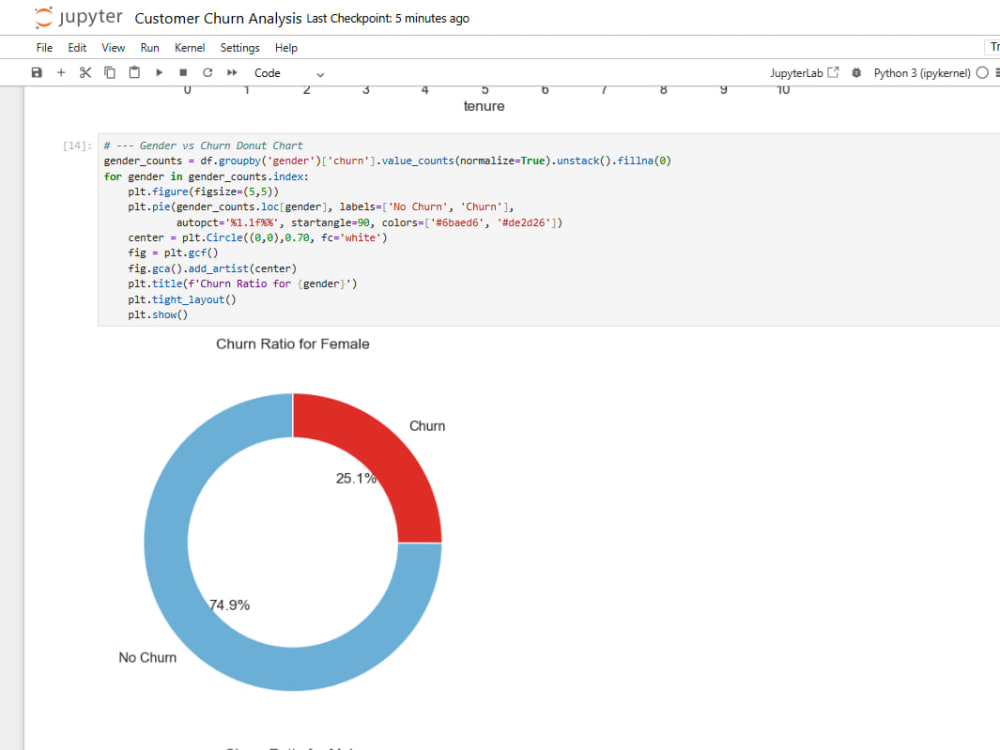Enable the debugger bug icon
This screenshot has height=750, width=1000.
pos(856,73)
